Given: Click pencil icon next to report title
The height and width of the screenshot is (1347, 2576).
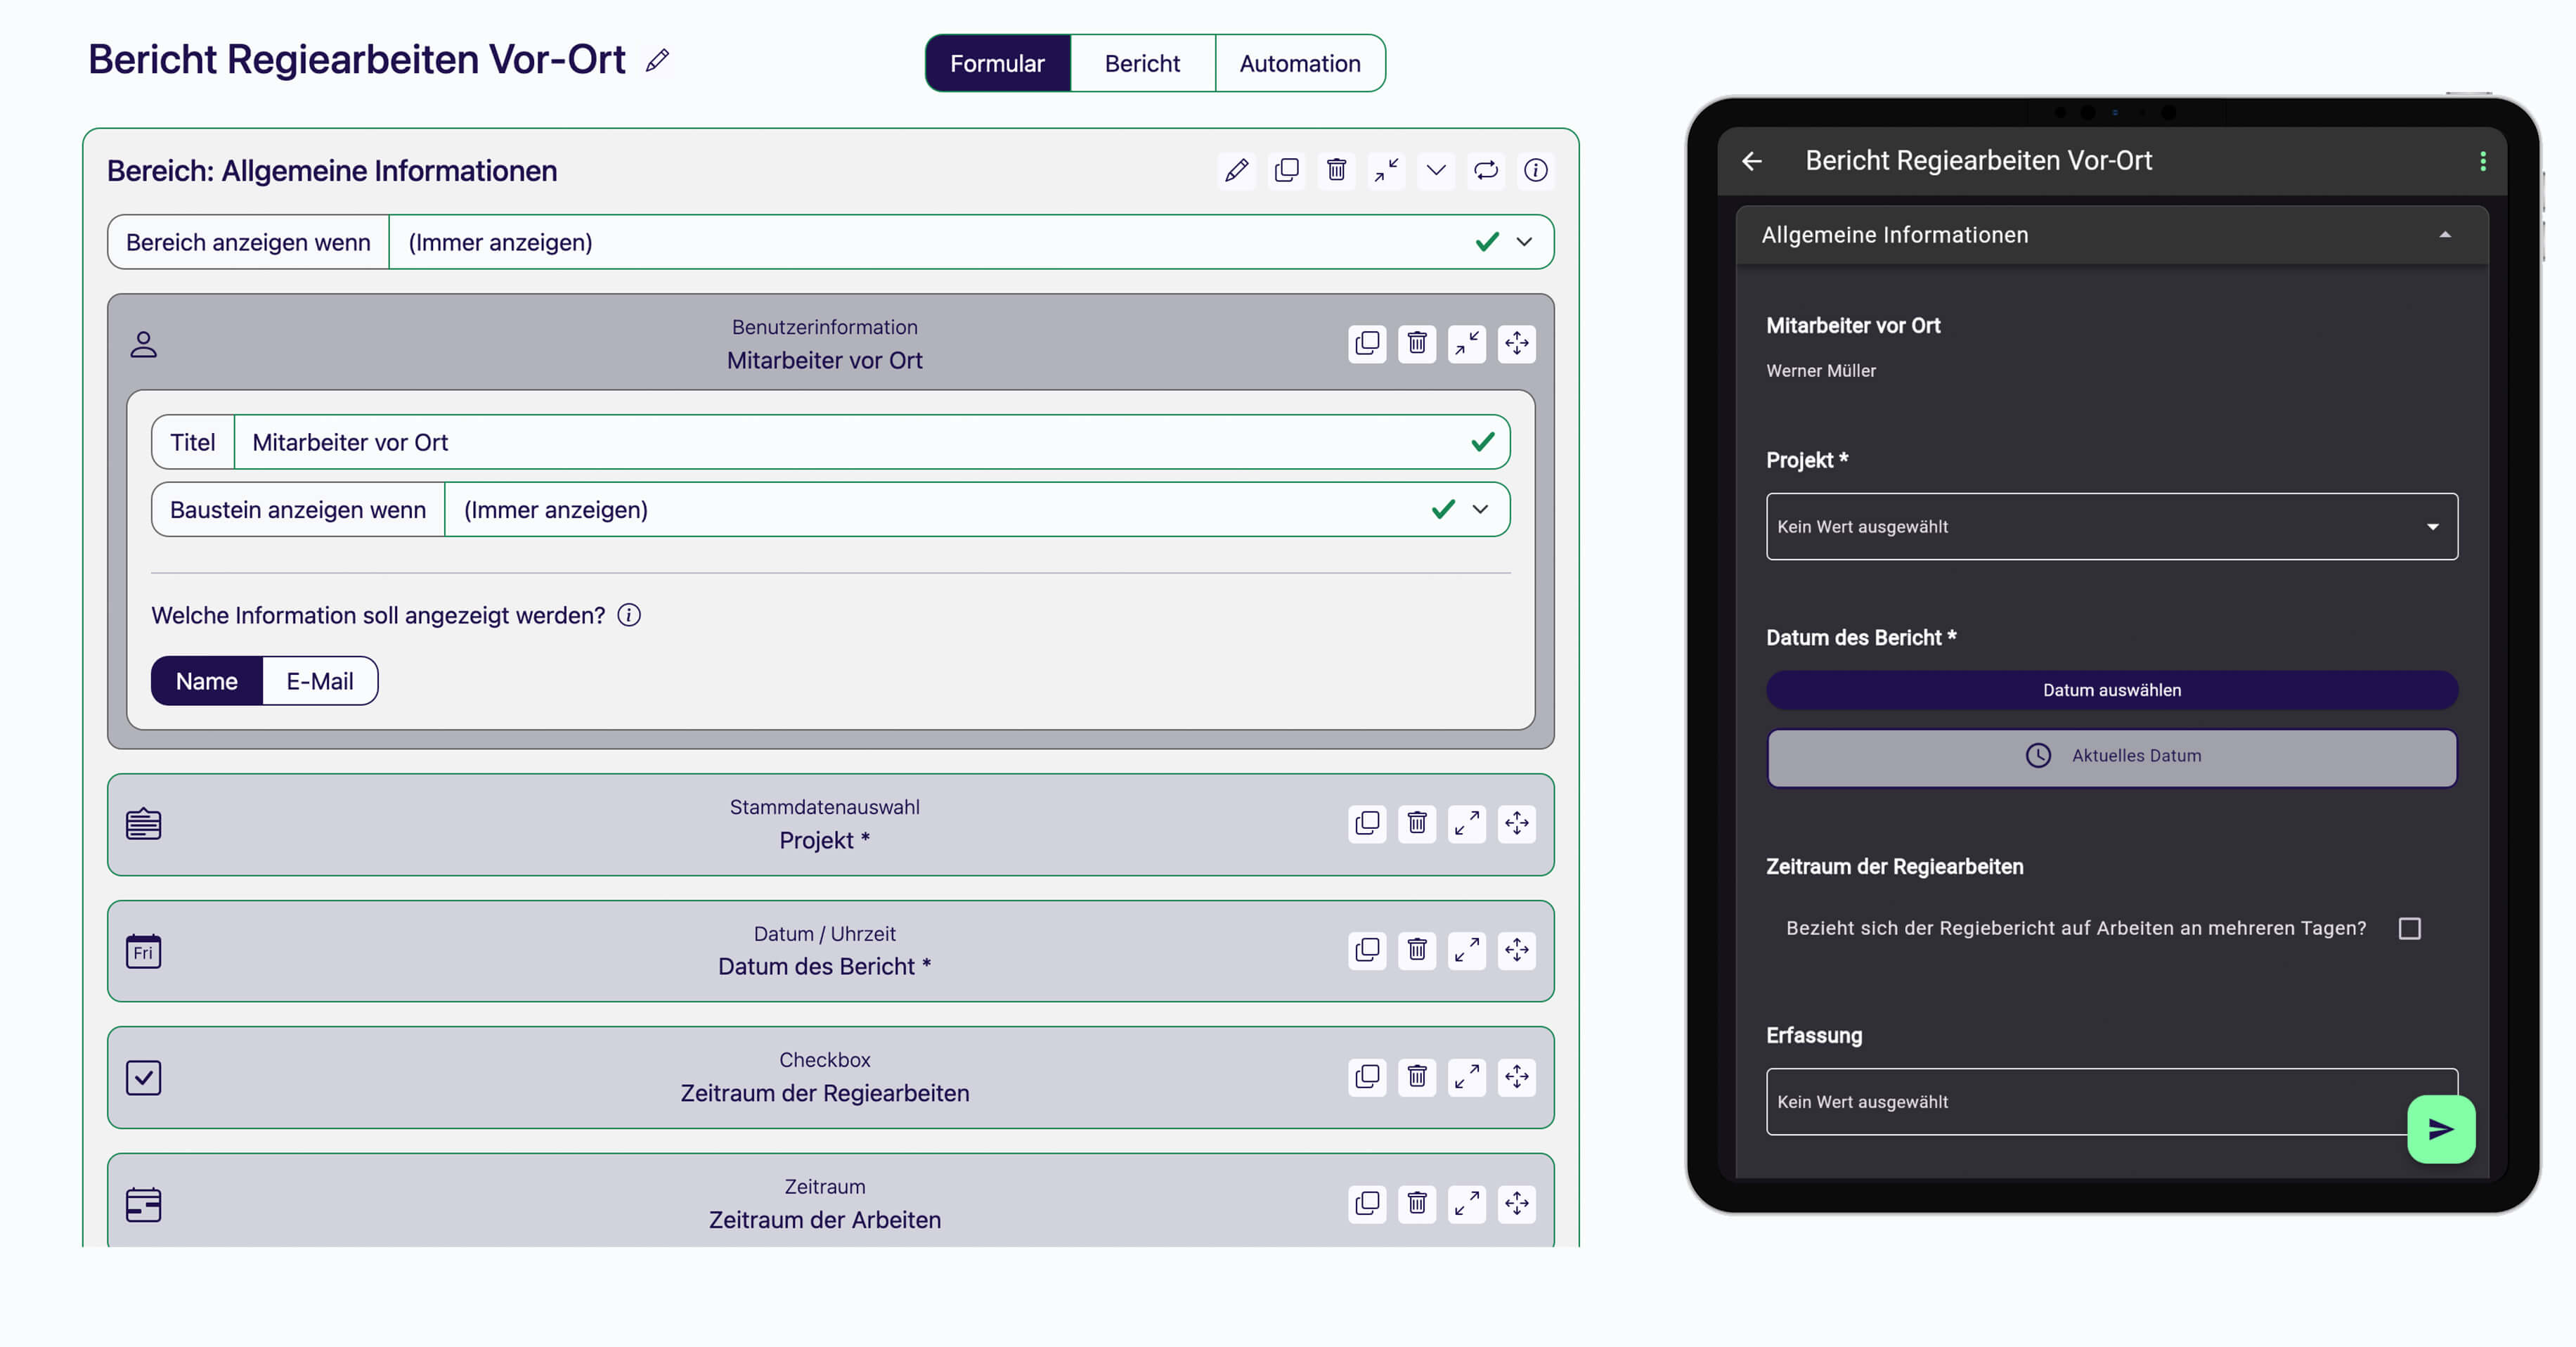Looking at the screenshot, I should 657,61.
